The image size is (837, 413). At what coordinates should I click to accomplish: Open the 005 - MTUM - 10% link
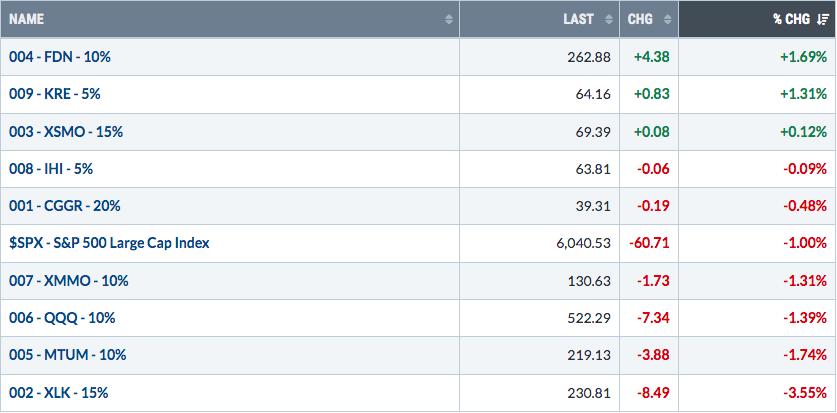click(x=67, y=355)
